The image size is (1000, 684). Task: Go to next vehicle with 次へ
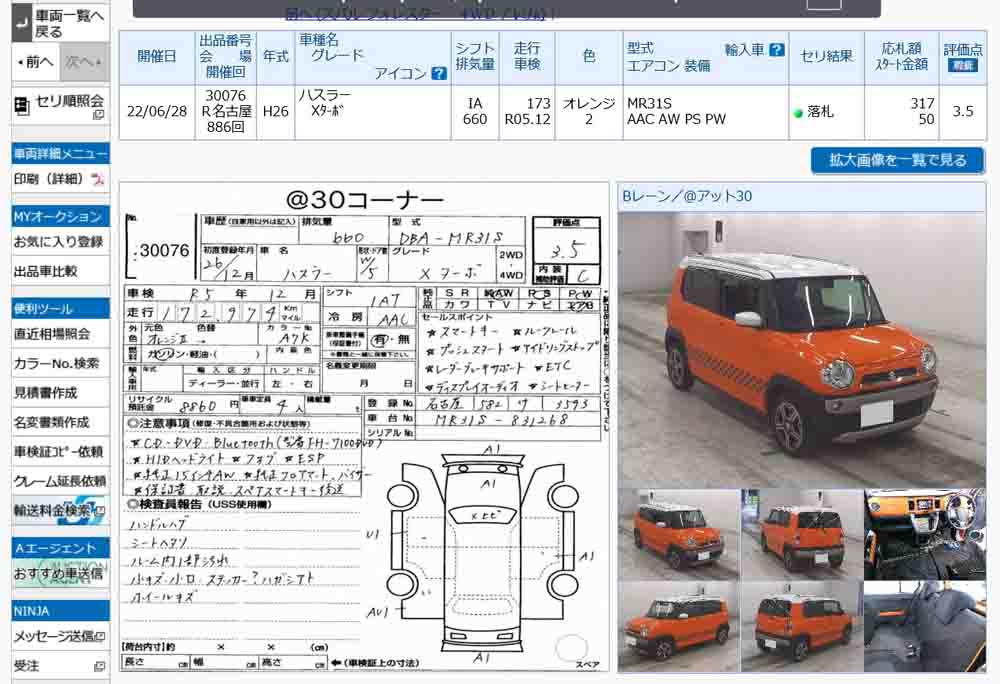[x=84, y=62]
